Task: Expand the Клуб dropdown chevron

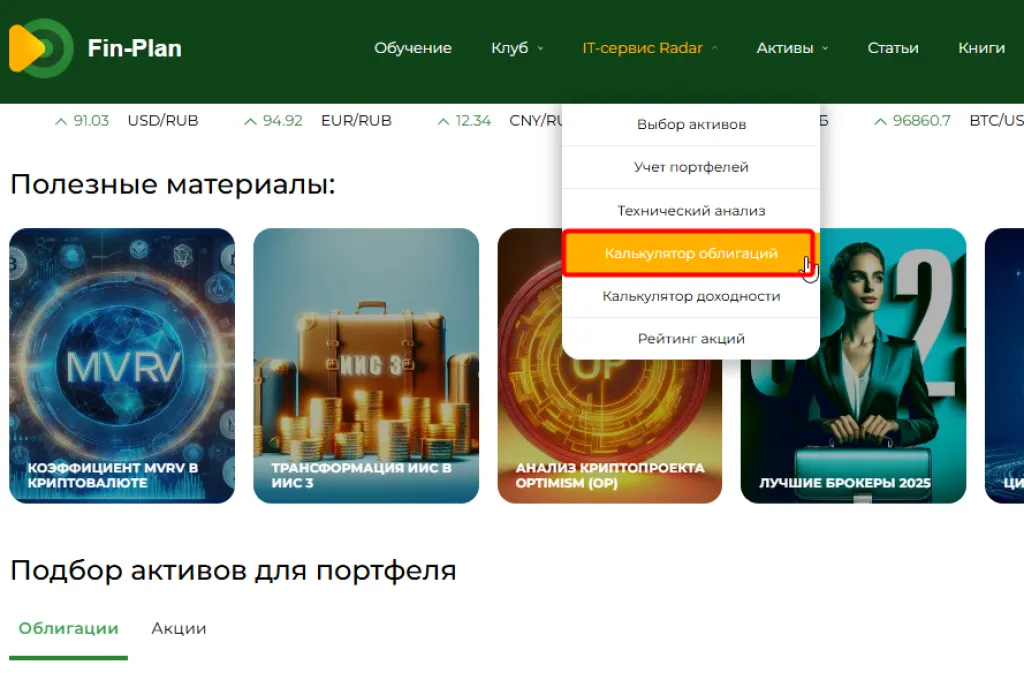Action: pyautogui.click(x=540, y=48)
